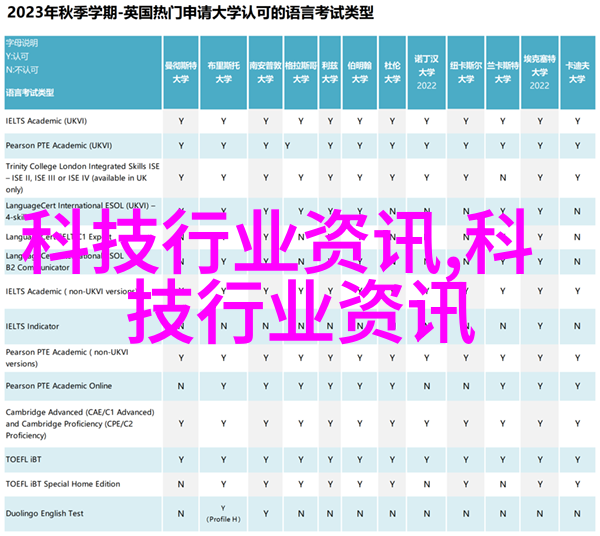The image size is (600, 536).
Task: Click the 'Pearson PTE Academic ( non-UKVI versions)' label
Action: tap(67, 358)
